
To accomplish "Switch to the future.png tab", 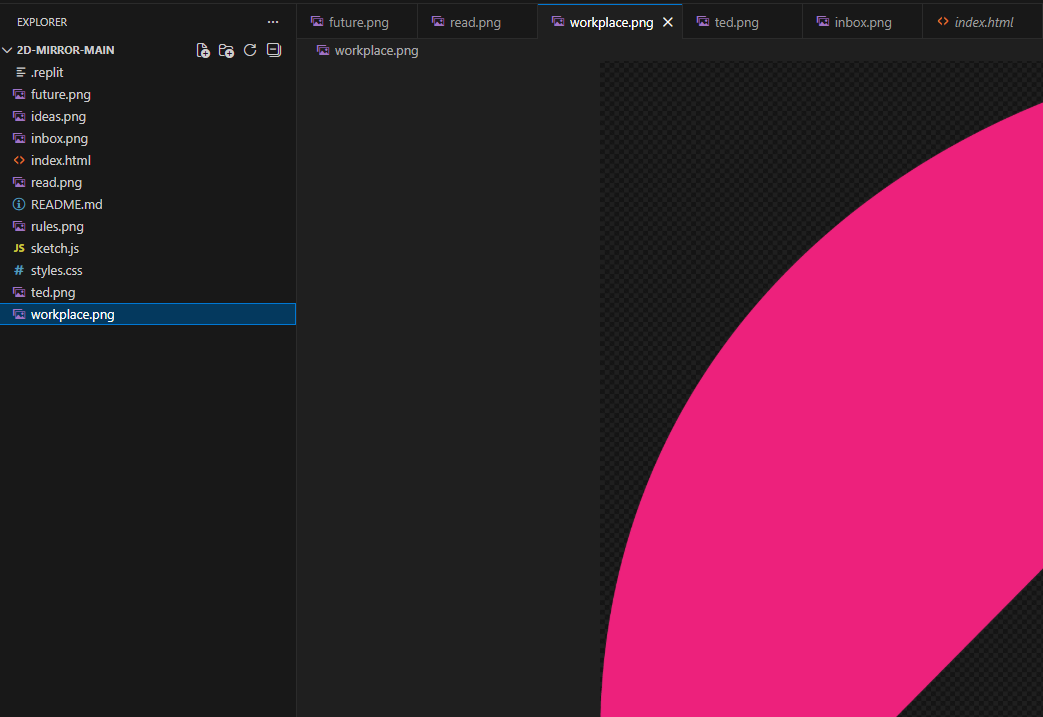I will pos(357,21).
